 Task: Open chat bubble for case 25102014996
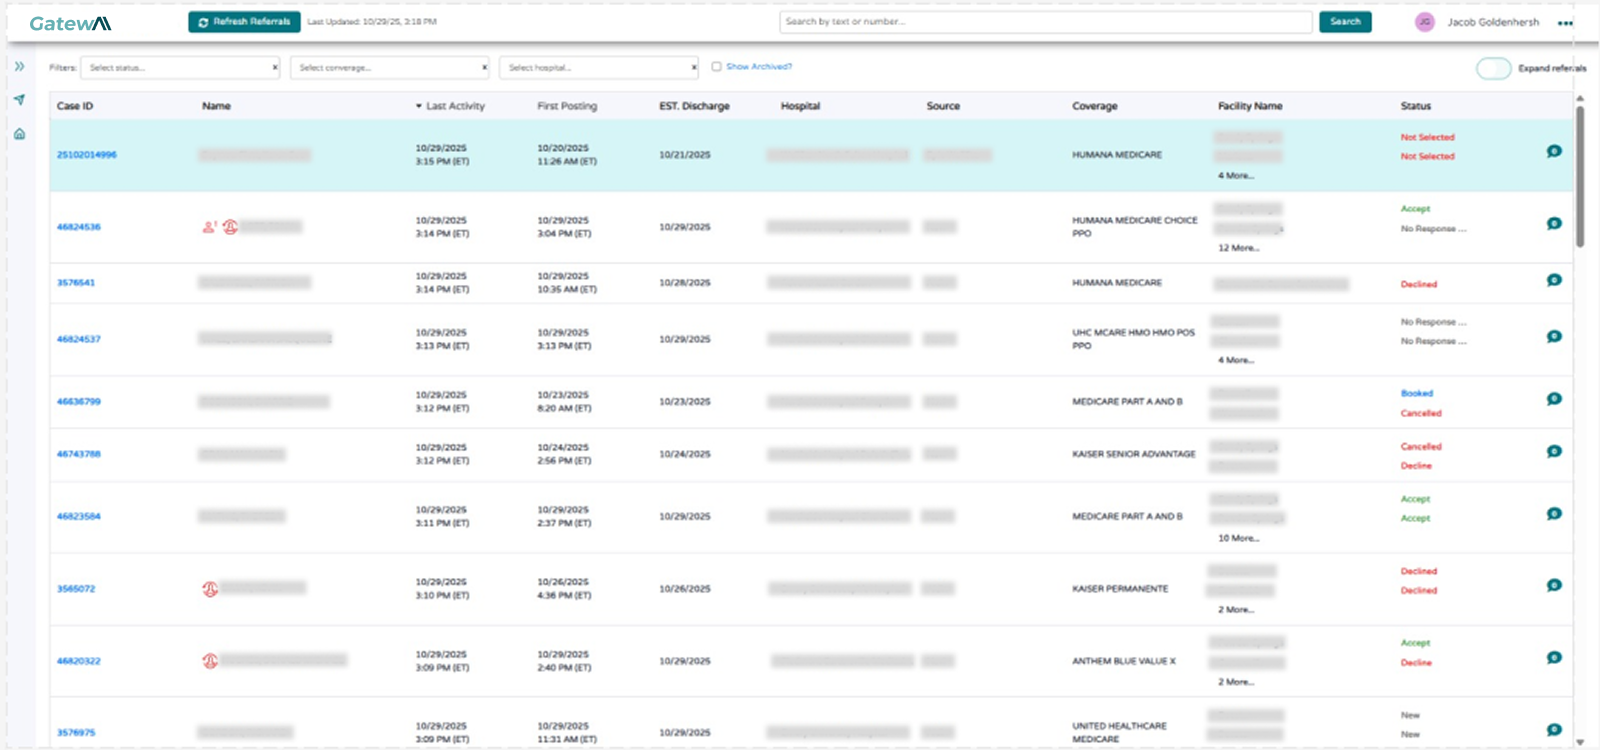[x=1554, y=152]
